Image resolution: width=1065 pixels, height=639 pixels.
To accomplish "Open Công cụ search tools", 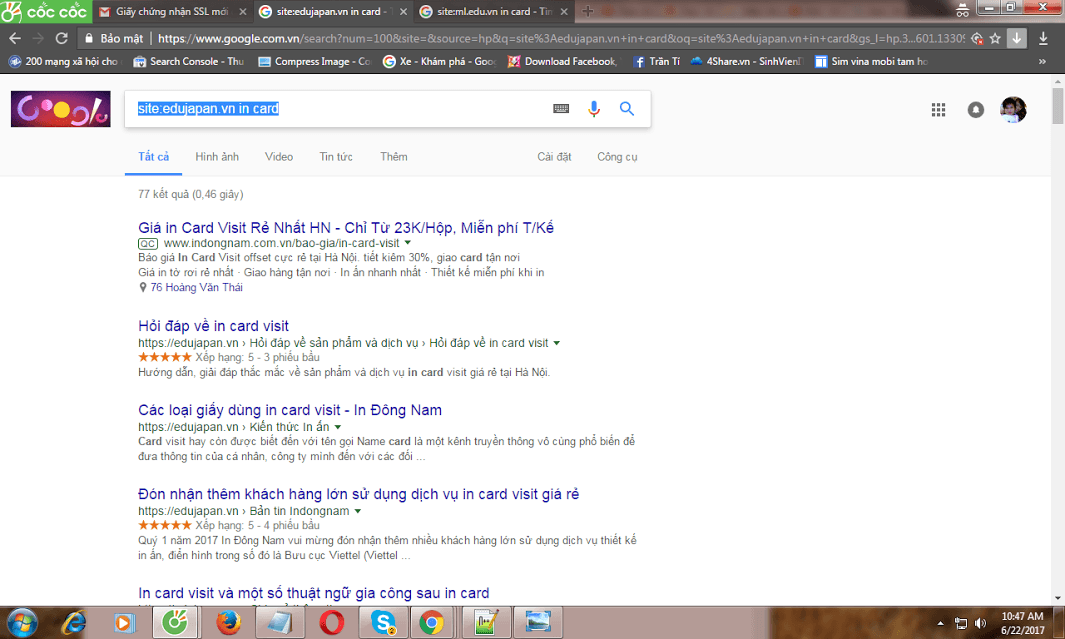I will (617, 157).
